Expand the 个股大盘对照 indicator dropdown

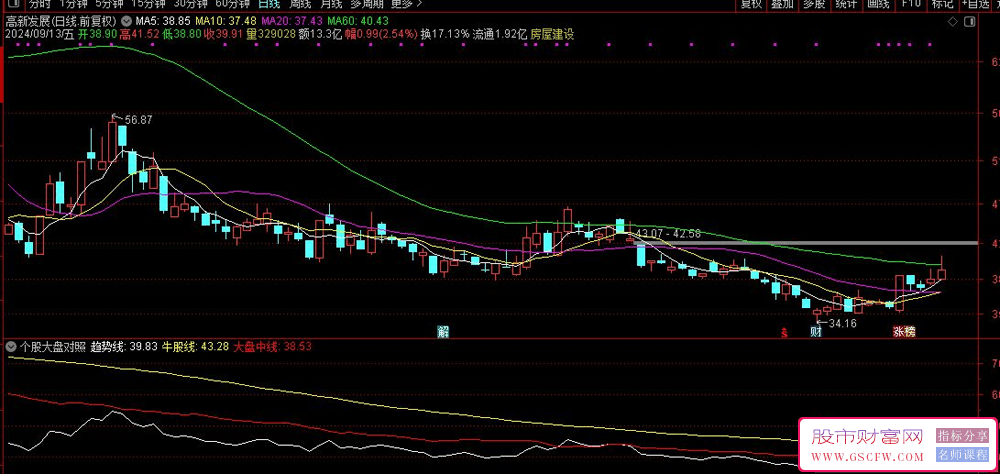point(11,347)
